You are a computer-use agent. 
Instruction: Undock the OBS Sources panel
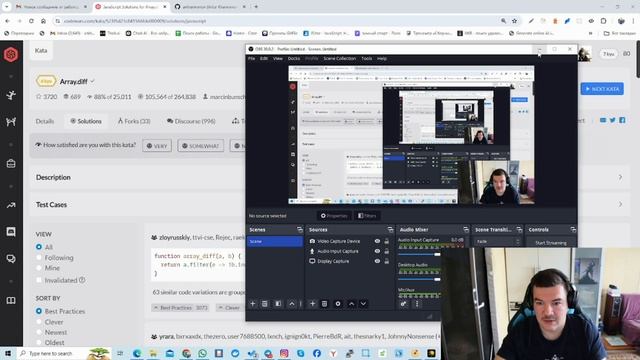[390, 230]
